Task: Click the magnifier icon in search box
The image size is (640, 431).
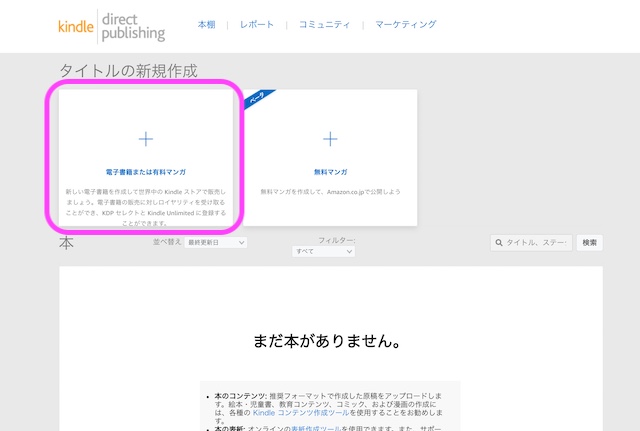Action: pos(499,243)
